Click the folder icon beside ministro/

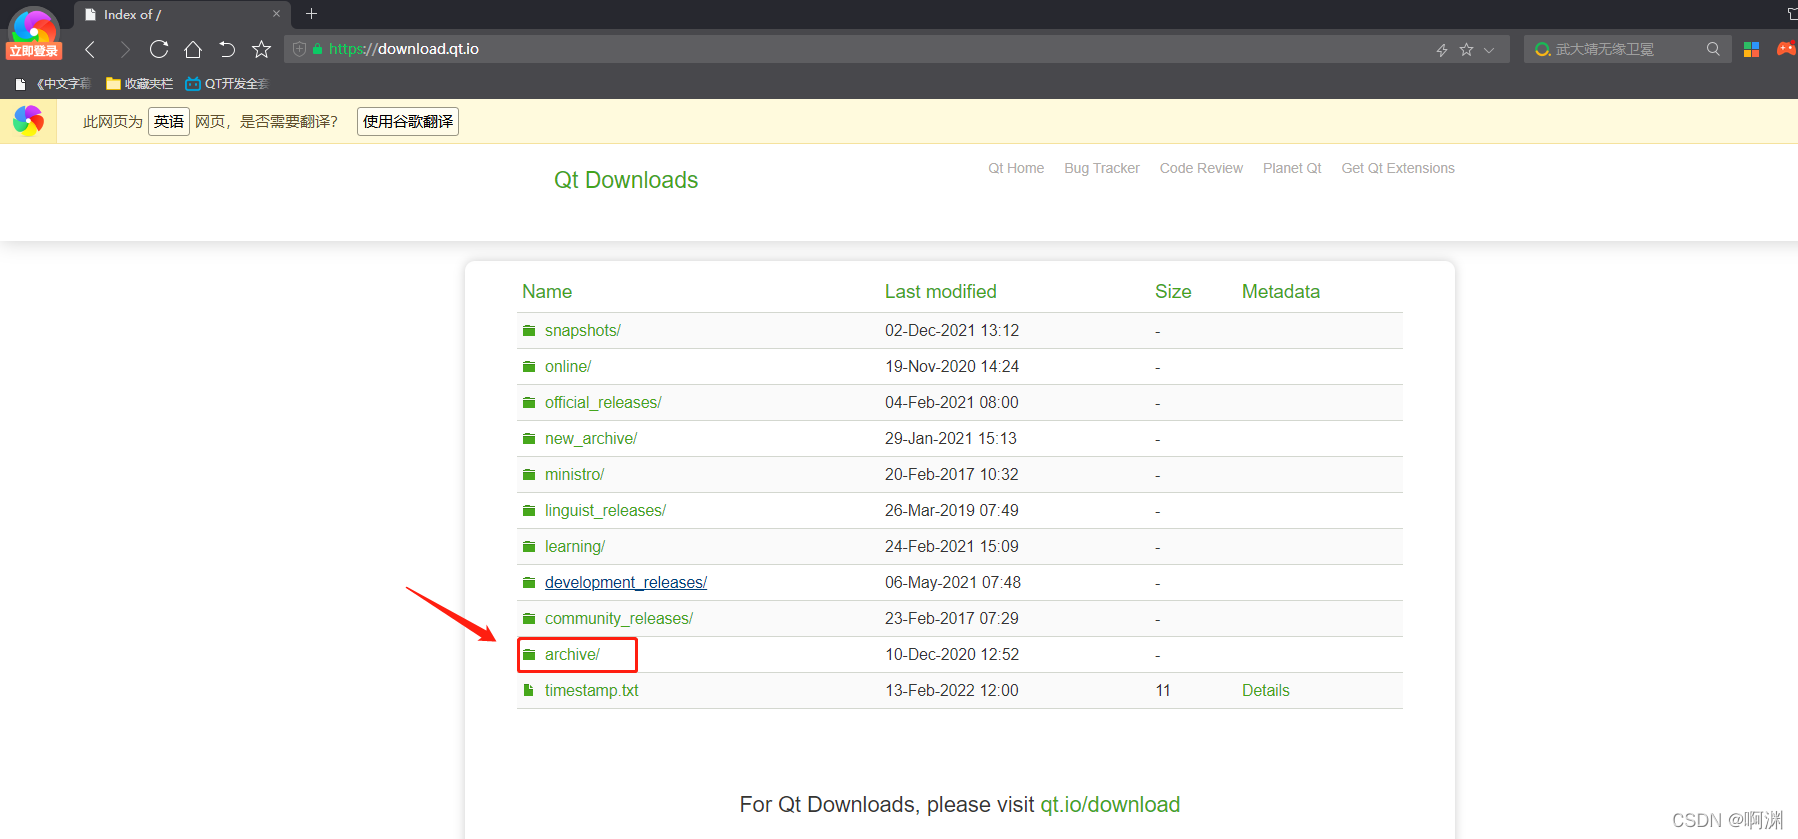click(529, 475)
